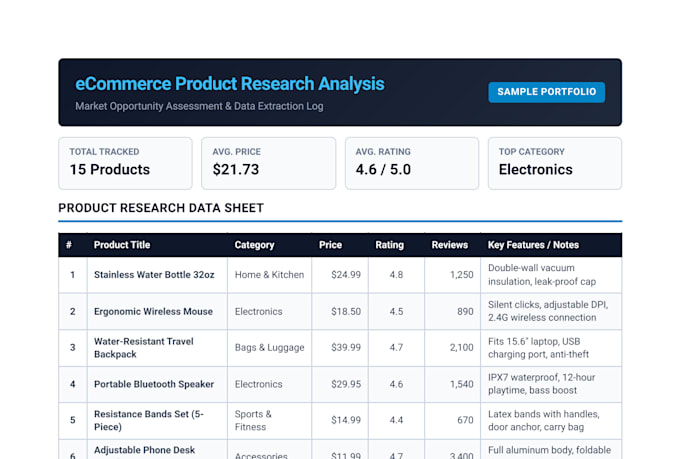Click row number 3 cell
This screenshot has width=680, height=459.
[x=73, y=348]
